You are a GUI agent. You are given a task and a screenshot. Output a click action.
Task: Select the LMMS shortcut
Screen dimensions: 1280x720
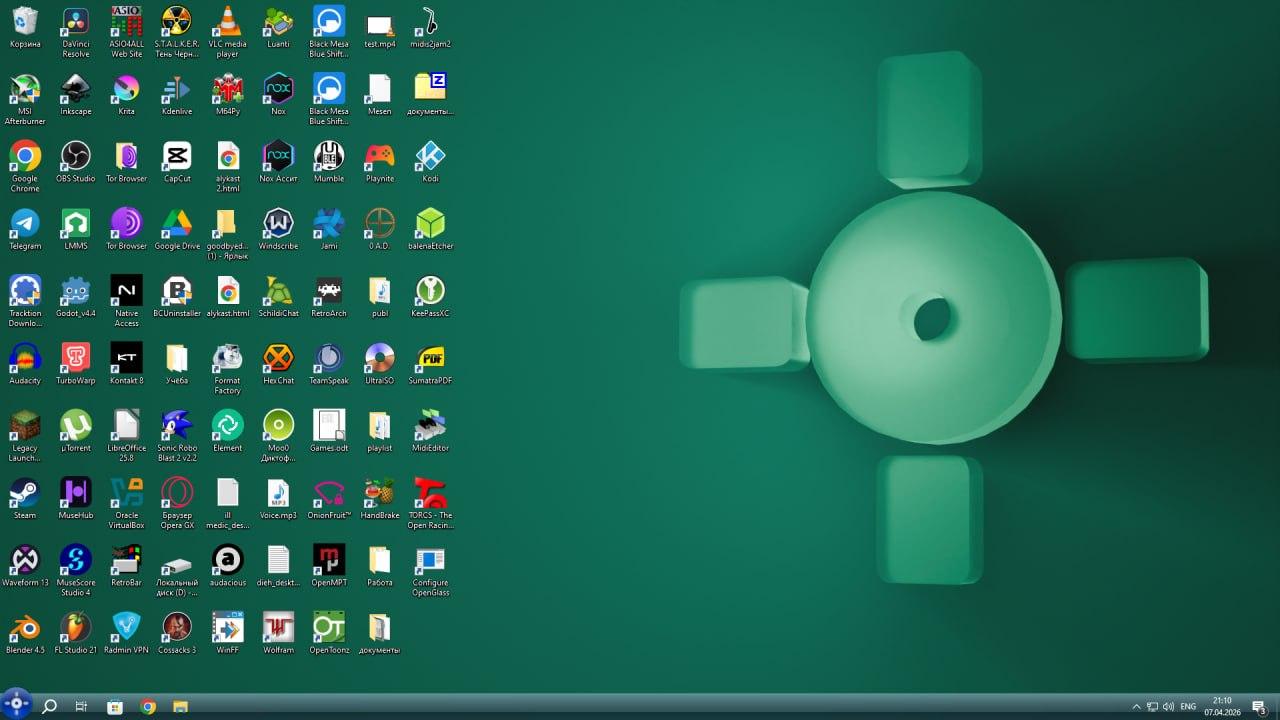[x=75, y=229]
